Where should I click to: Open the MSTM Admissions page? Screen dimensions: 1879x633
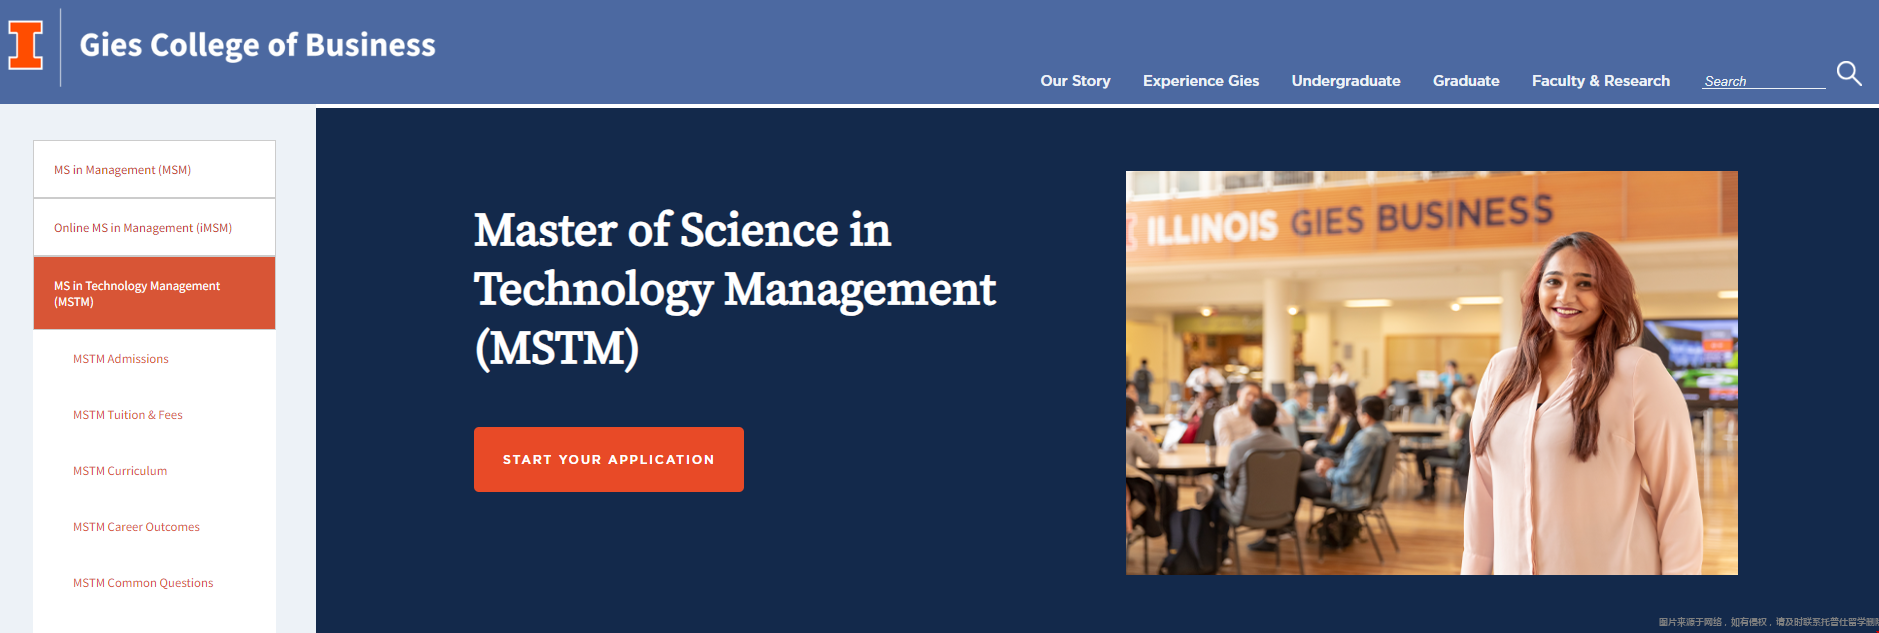(121, 359)
